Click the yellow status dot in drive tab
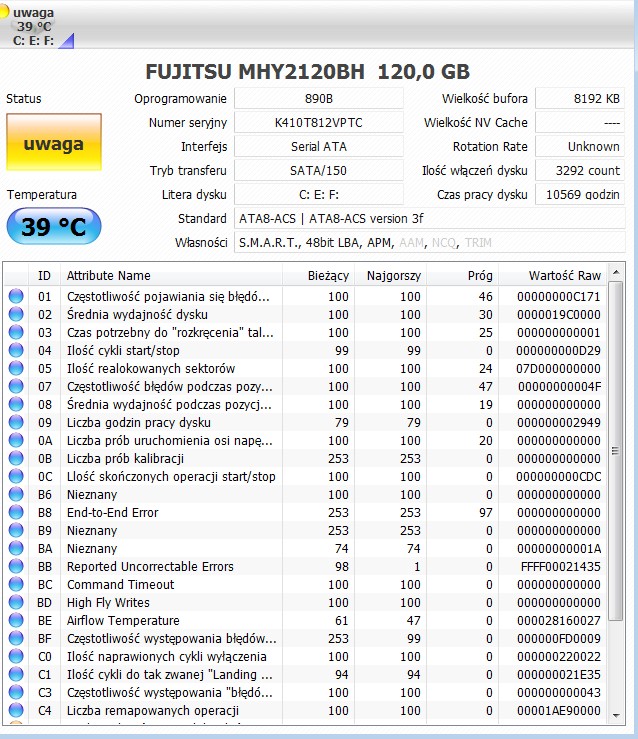The width and height of the screenshot is (638, 739). pyautogui.click(x=4, y=12)
